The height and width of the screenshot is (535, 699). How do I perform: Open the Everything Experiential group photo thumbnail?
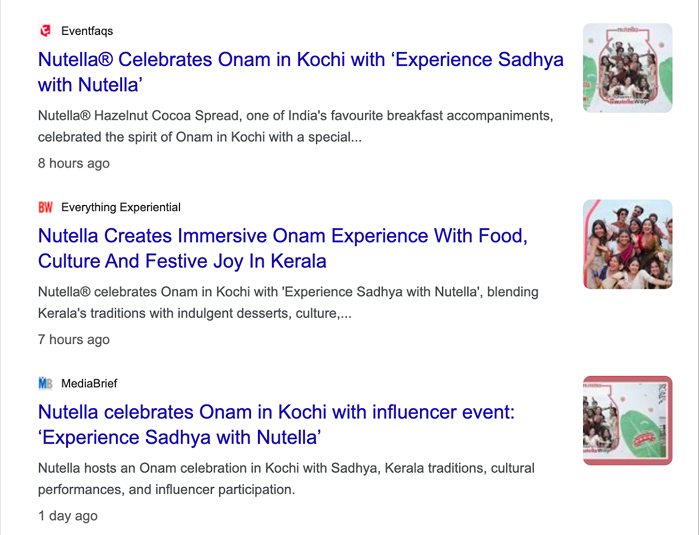(628, 244)
